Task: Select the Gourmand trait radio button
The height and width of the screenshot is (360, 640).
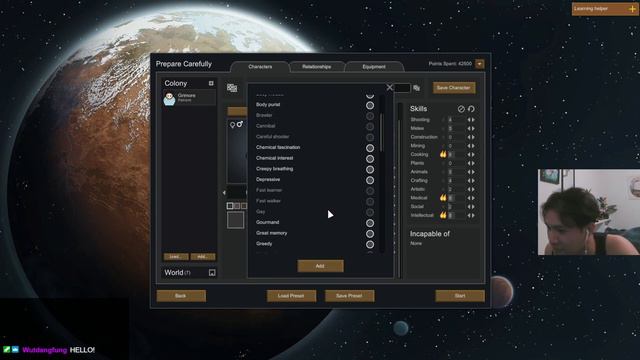Action: coord(370,223)
